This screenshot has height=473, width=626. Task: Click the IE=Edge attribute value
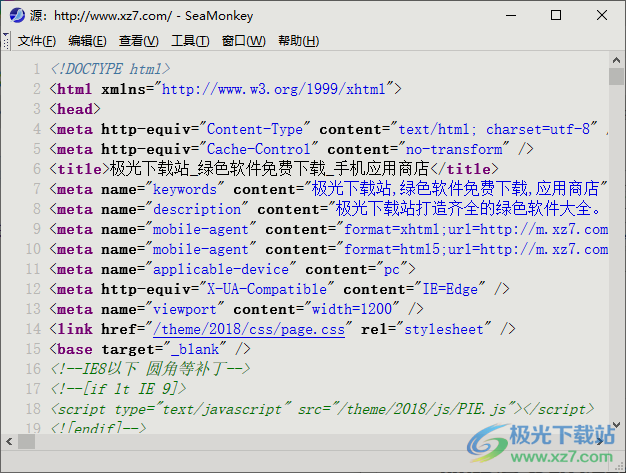(450, 289)
